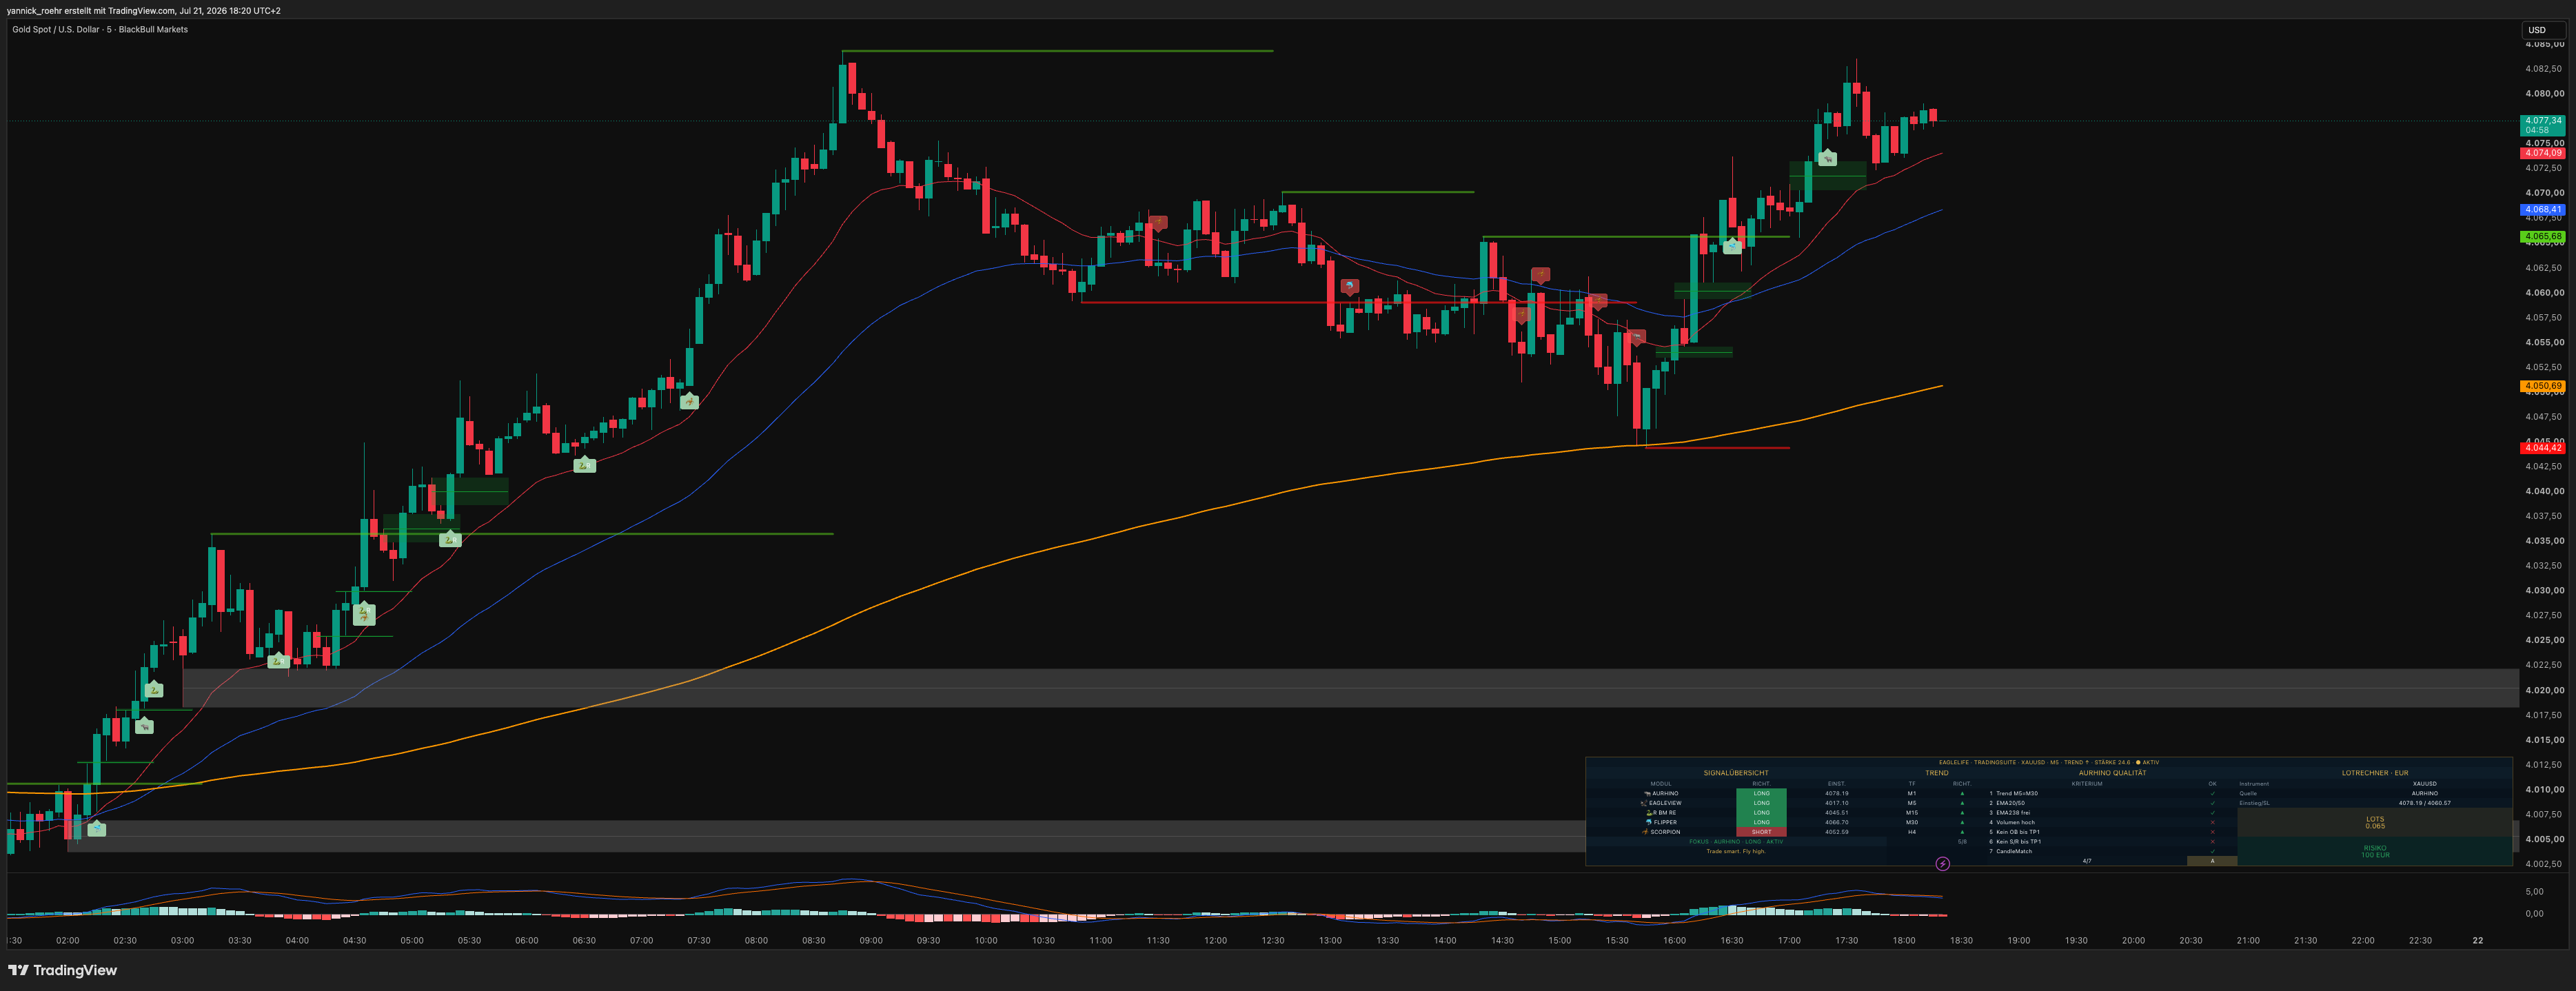Click the 12:00 time axis label
This screenshot has width=2576, height=991.
(x=1215, y=940)
